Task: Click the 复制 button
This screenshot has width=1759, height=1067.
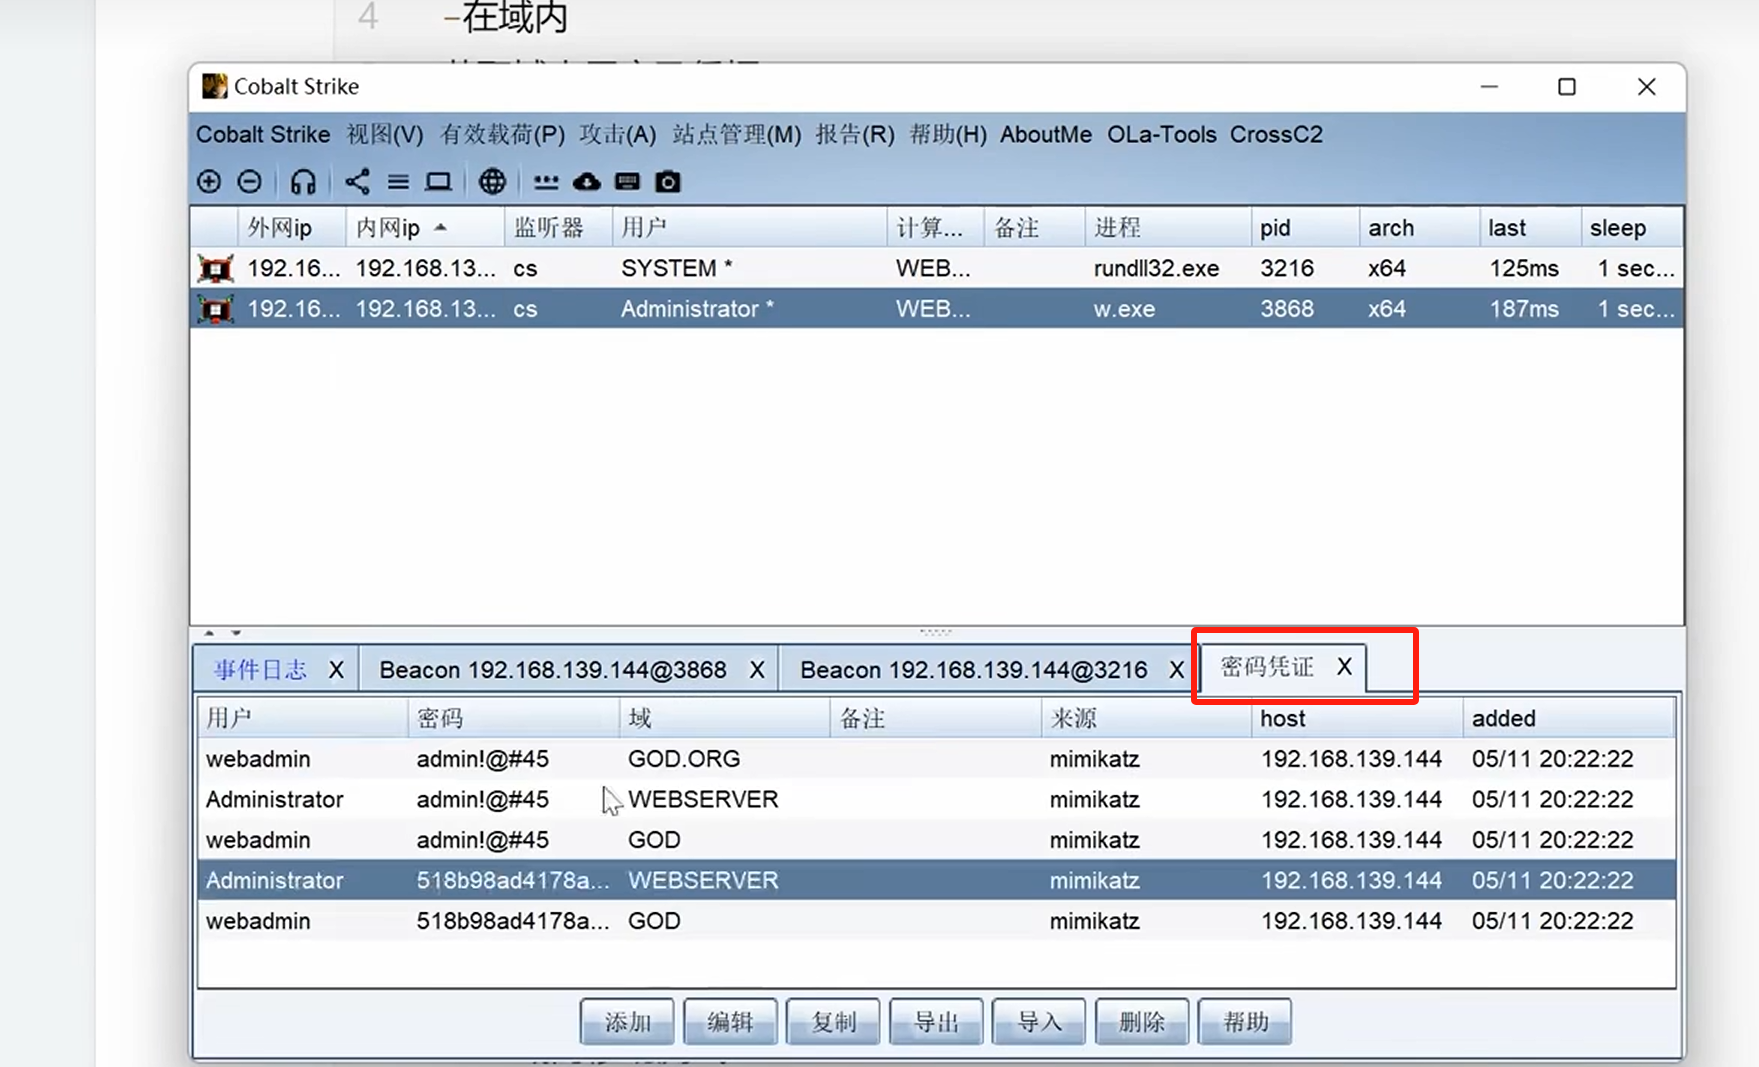Action: [833, 1022]
